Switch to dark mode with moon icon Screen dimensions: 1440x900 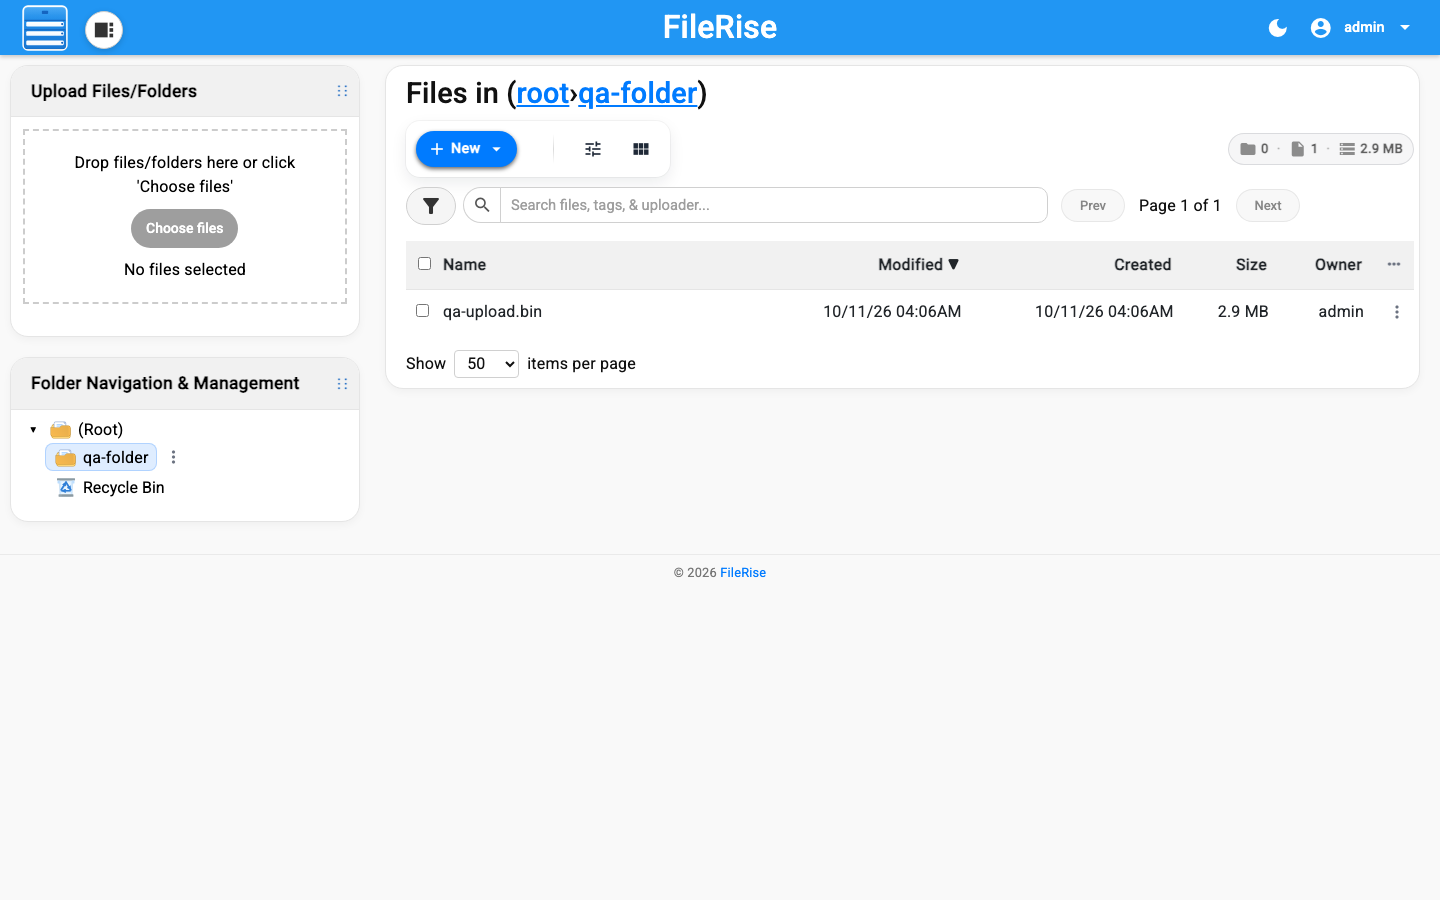pyautogui.click(x=1278, y=28)
